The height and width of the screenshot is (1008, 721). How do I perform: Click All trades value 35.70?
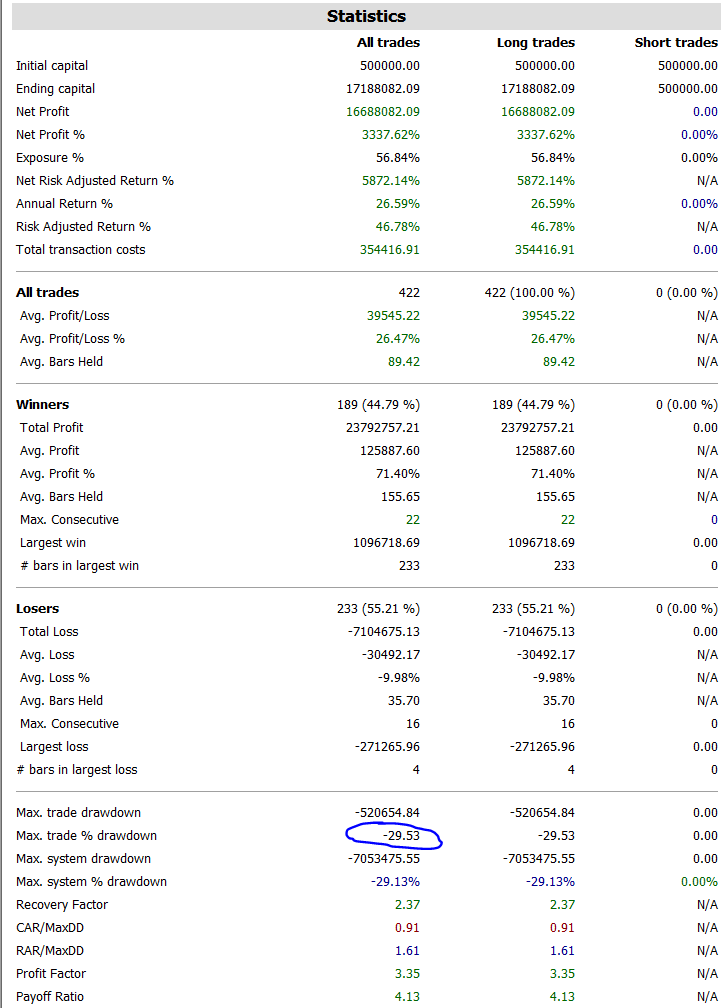pos(404,701)
